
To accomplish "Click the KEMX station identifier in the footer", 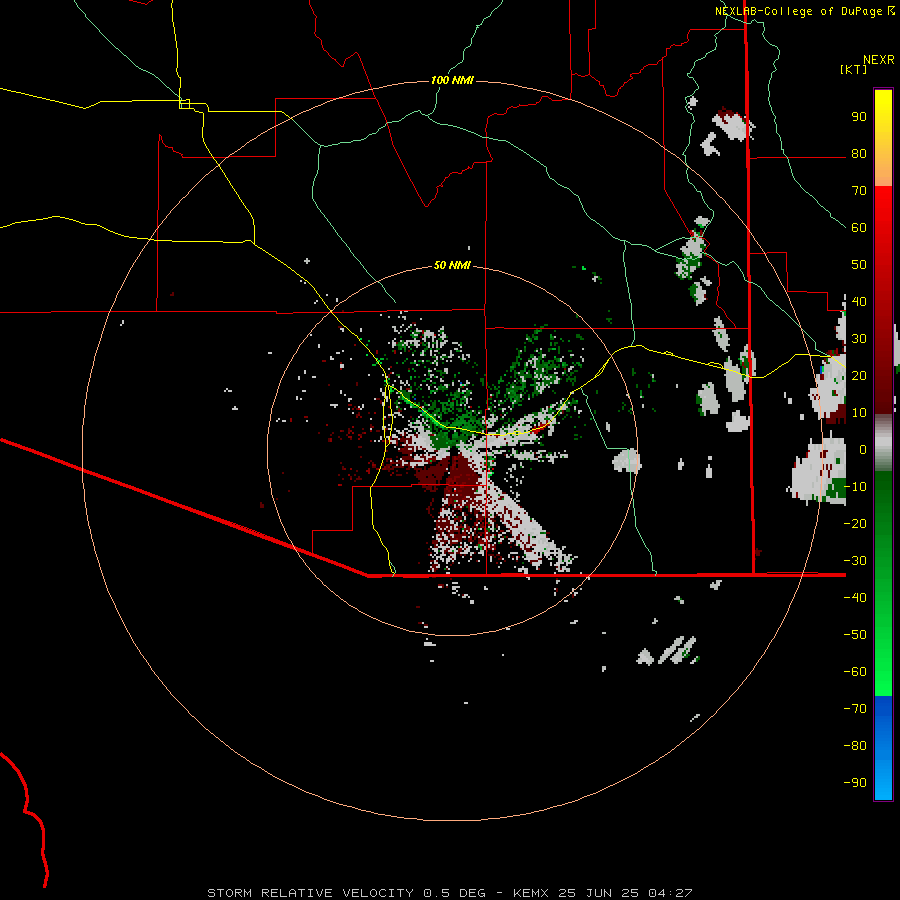I will (x=531, y=893).
